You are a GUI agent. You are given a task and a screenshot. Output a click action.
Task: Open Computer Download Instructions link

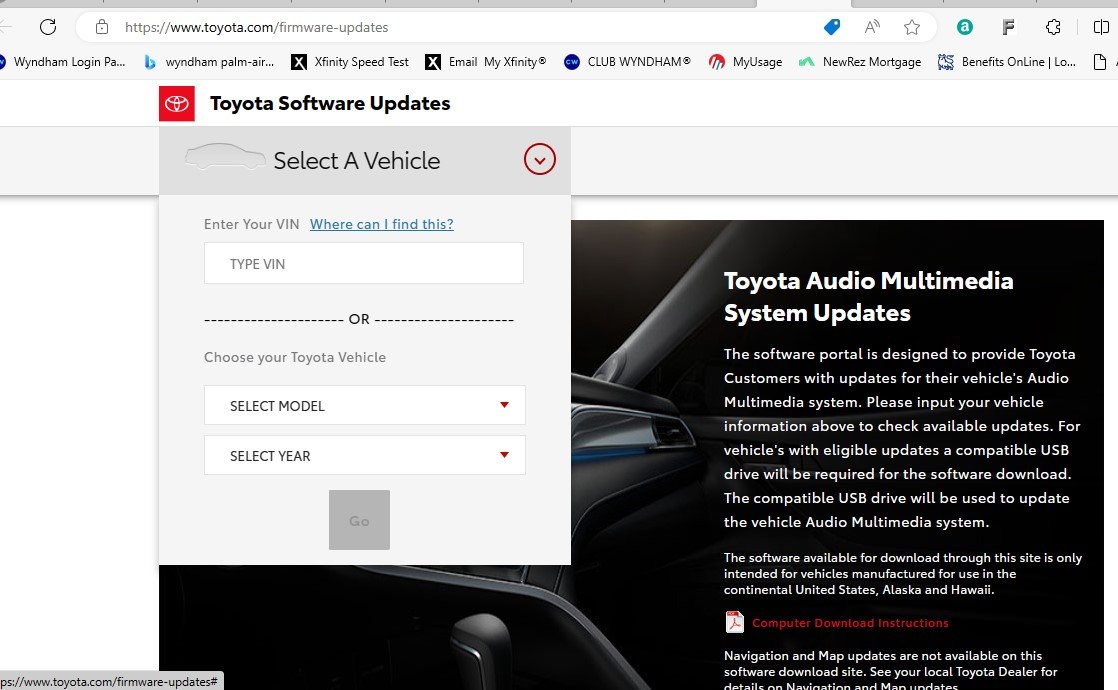850,623
